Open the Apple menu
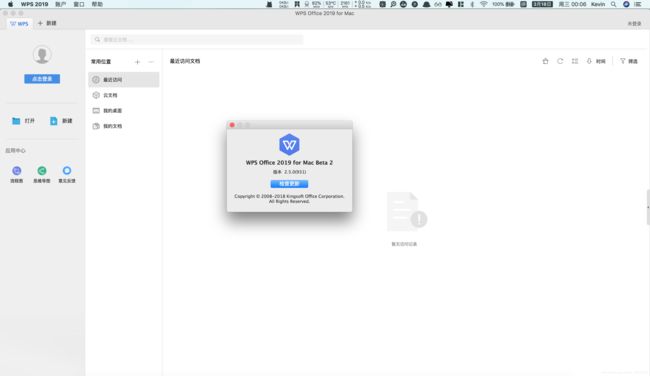 (x=10, y=4)
